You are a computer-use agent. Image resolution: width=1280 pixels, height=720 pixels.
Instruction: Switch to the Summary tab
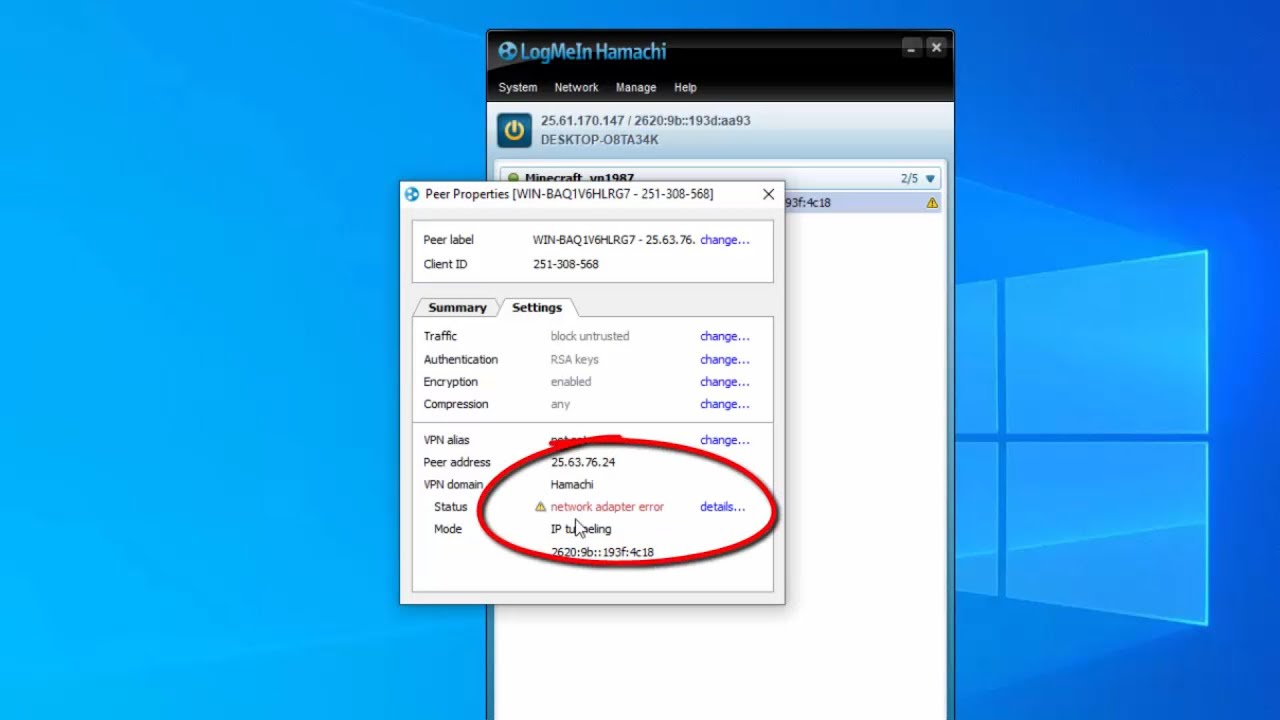[457, 308]
